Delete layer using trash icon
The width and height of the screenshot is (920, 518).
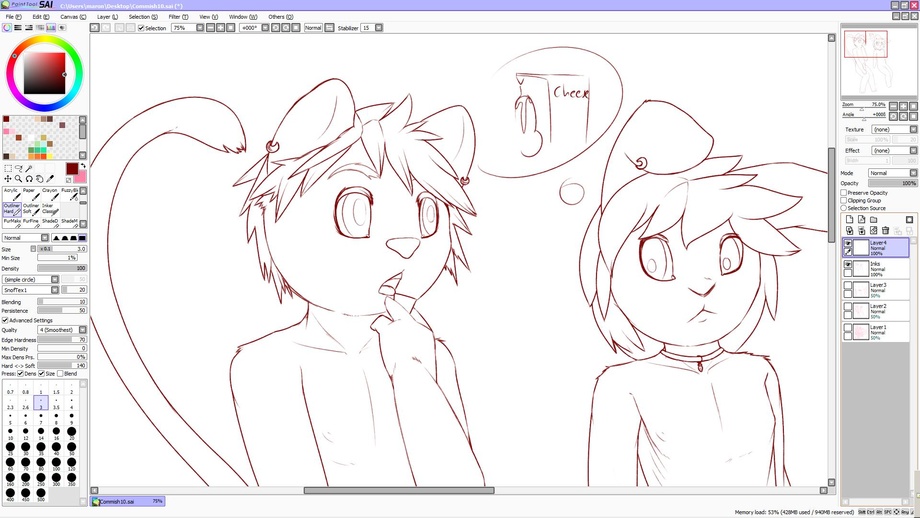885,231
